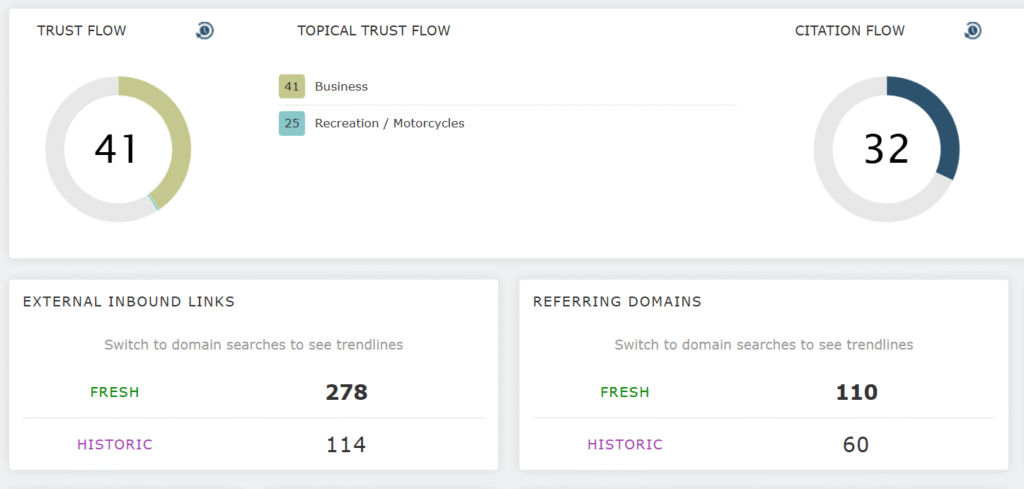Click the Trust Flow history icon
This screenshot has width=1024, height=489.
(x=204, y=31)
